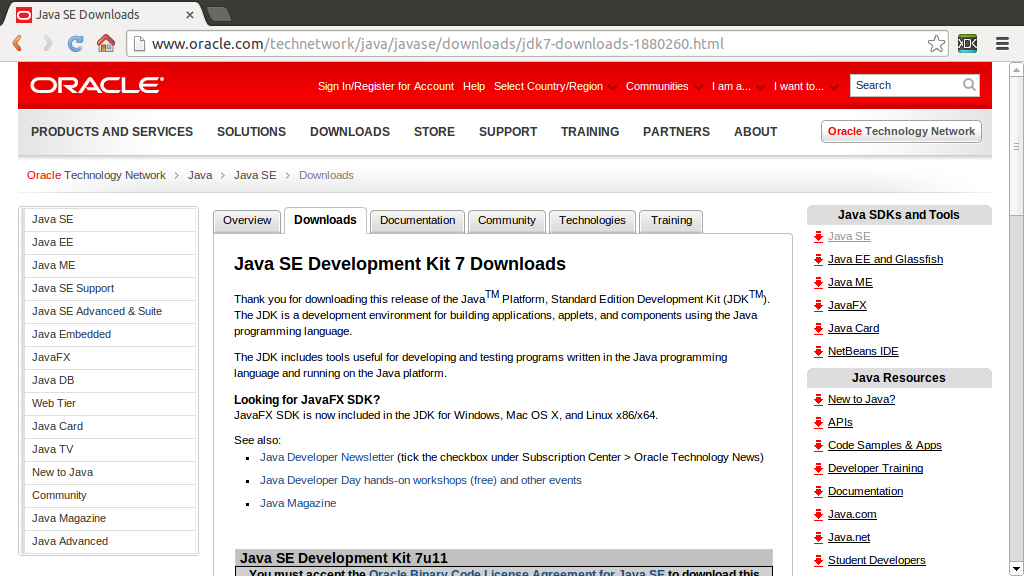Open the SUPPORT menu

(508, 132)
